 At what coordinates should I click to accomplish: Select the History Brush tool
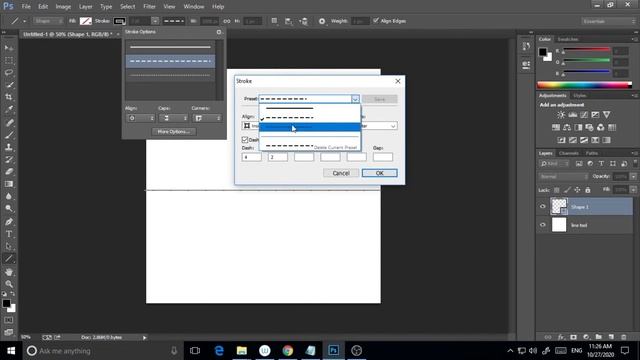pyautogui.click(x=9, y=159)
